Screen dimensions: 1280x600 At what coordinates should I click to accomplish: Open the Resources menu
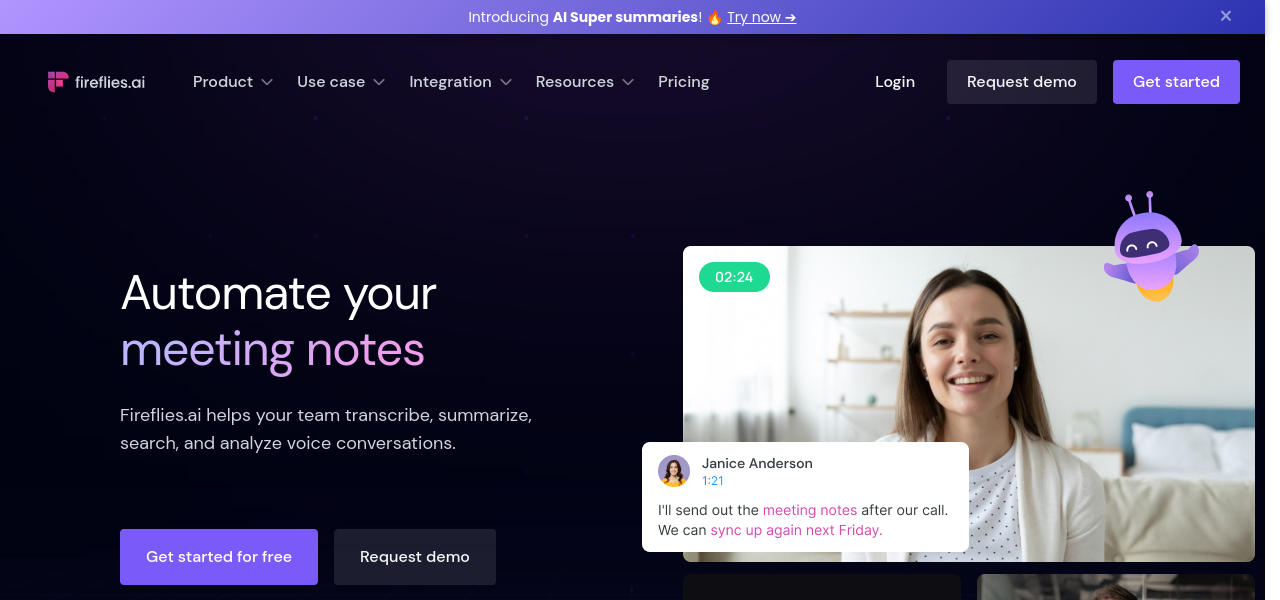coord(574,82)
